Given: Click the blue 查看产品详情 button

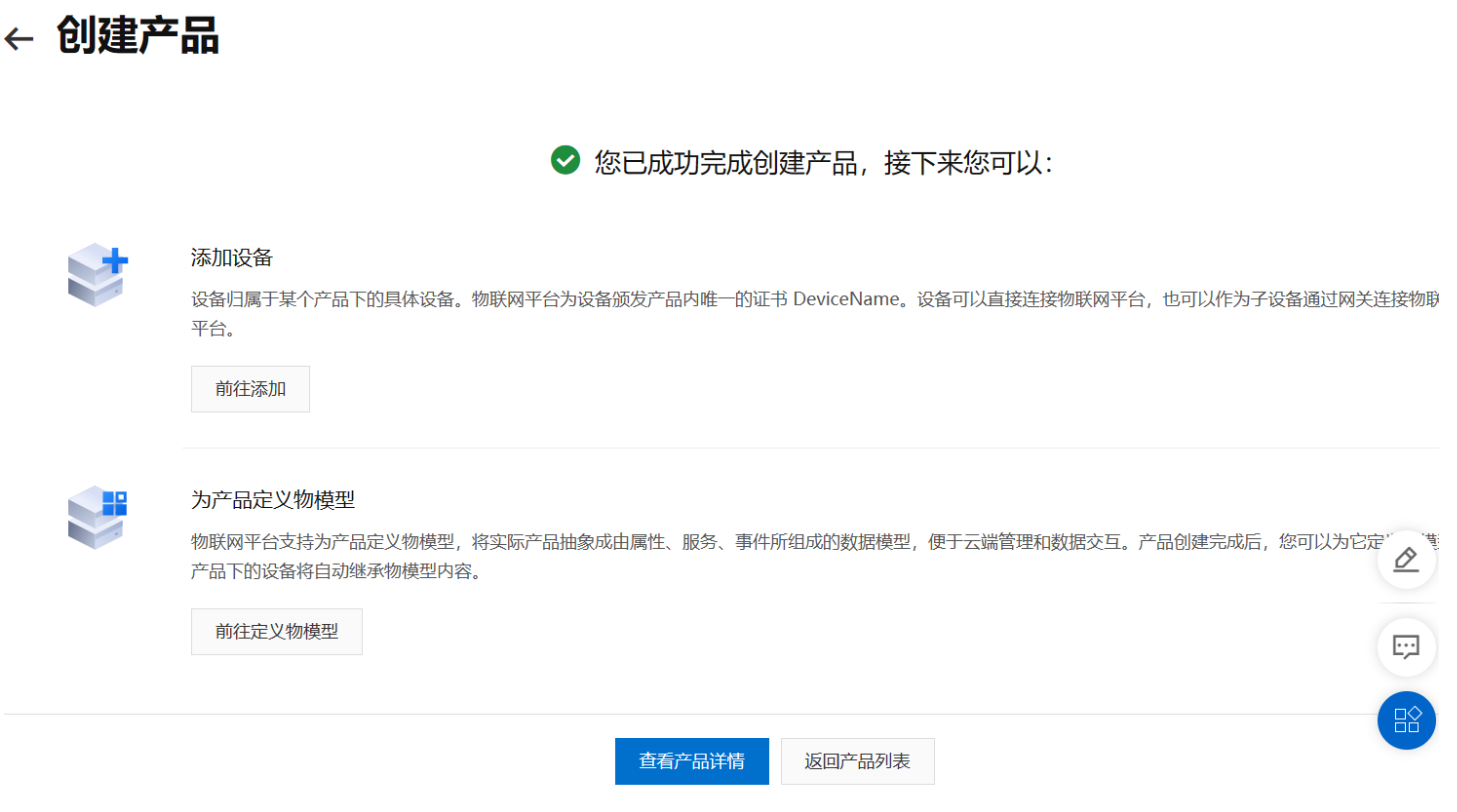Looking at the screenshot, I should (691, 761).
